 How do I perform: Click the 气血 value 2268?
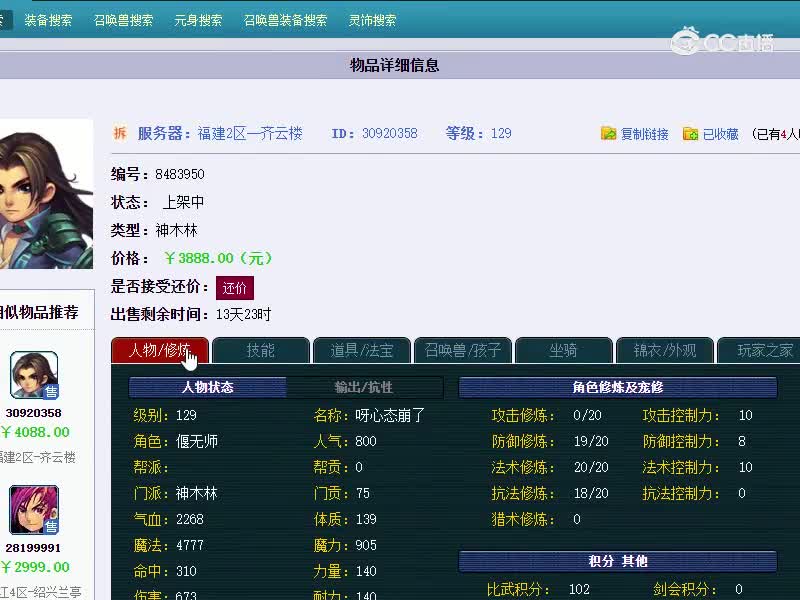pyautogui.click(x=190, y=519)
